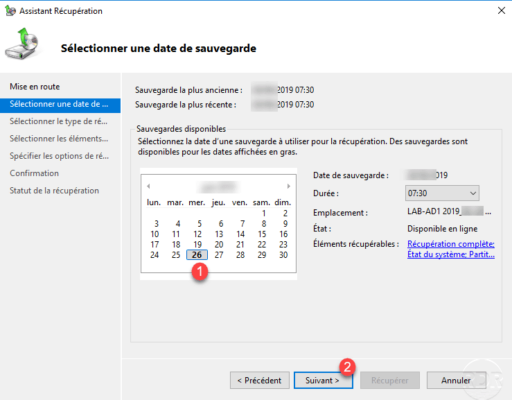The image size is (512, 400).
Task: Click the Annuler button
Action: pyautogui.click(x=456, y=380)
